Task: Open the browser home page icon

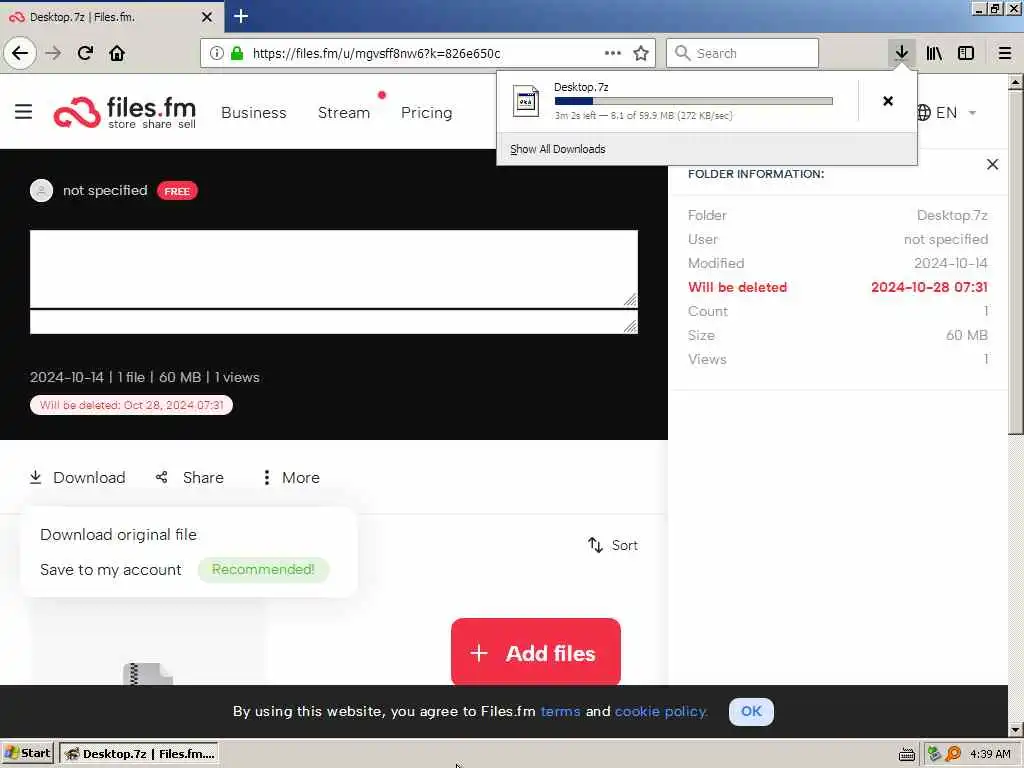Action: pos(117,53)
